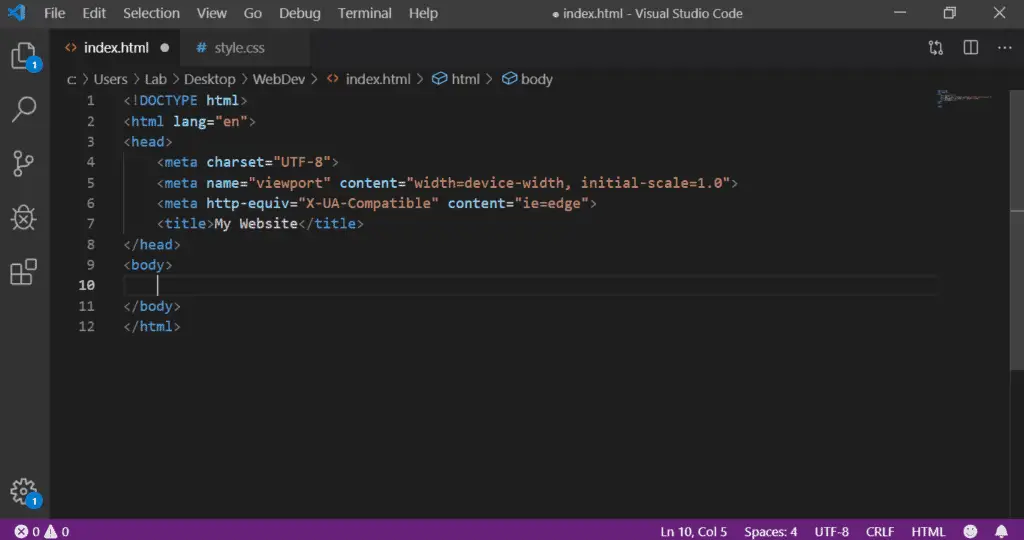Click the unsaved dot on index.html tab
The image size is (1024, 540).
165,48
